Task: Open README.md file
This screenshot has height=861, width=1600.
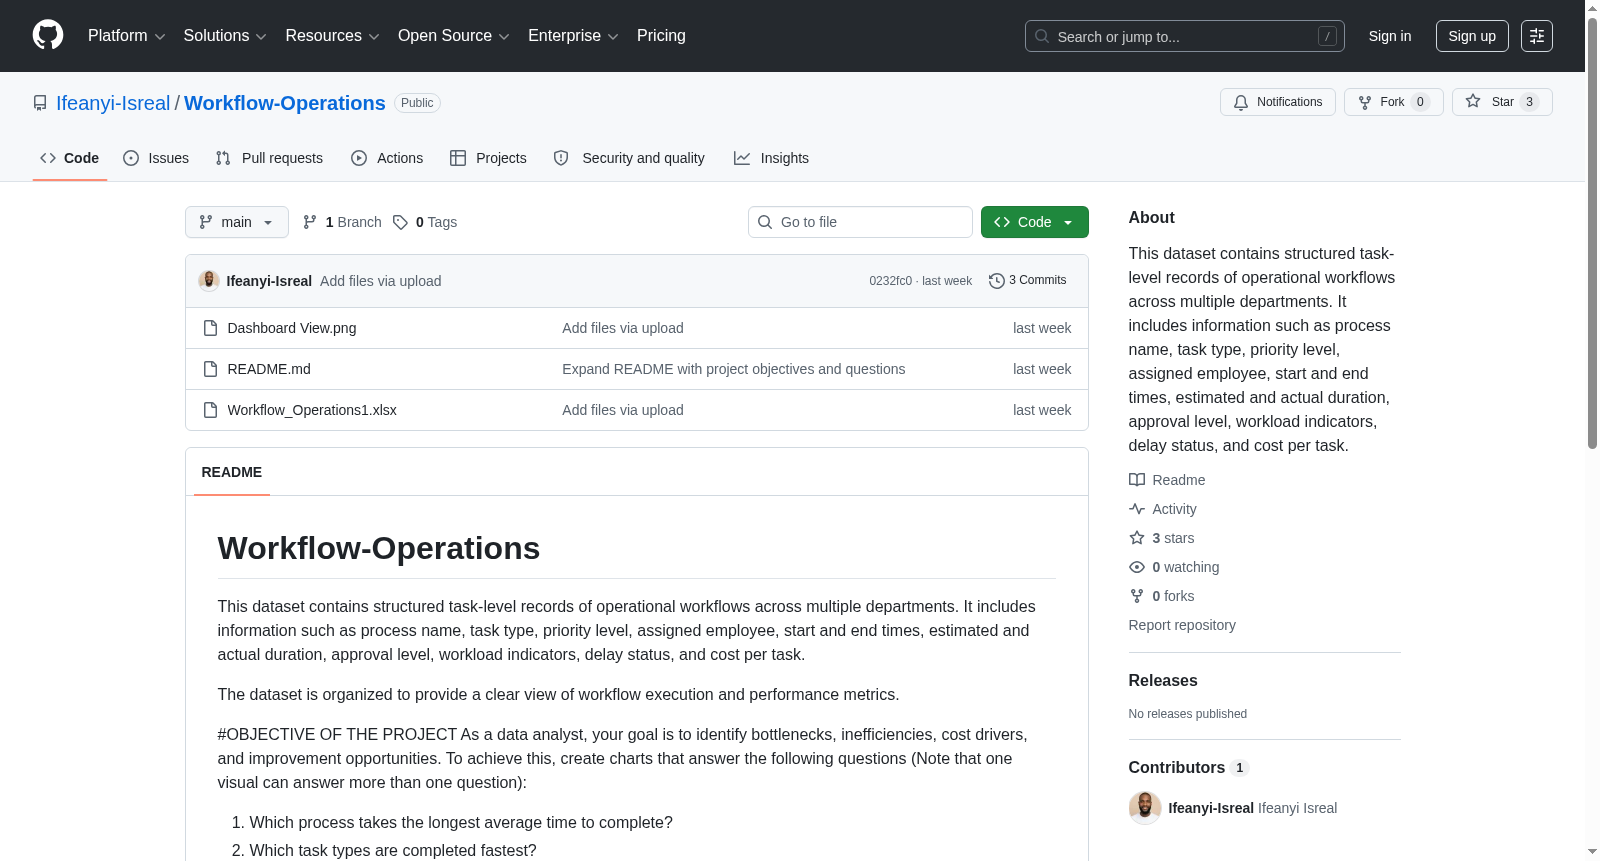Action: pyautogui.click(x=269, y=369)
